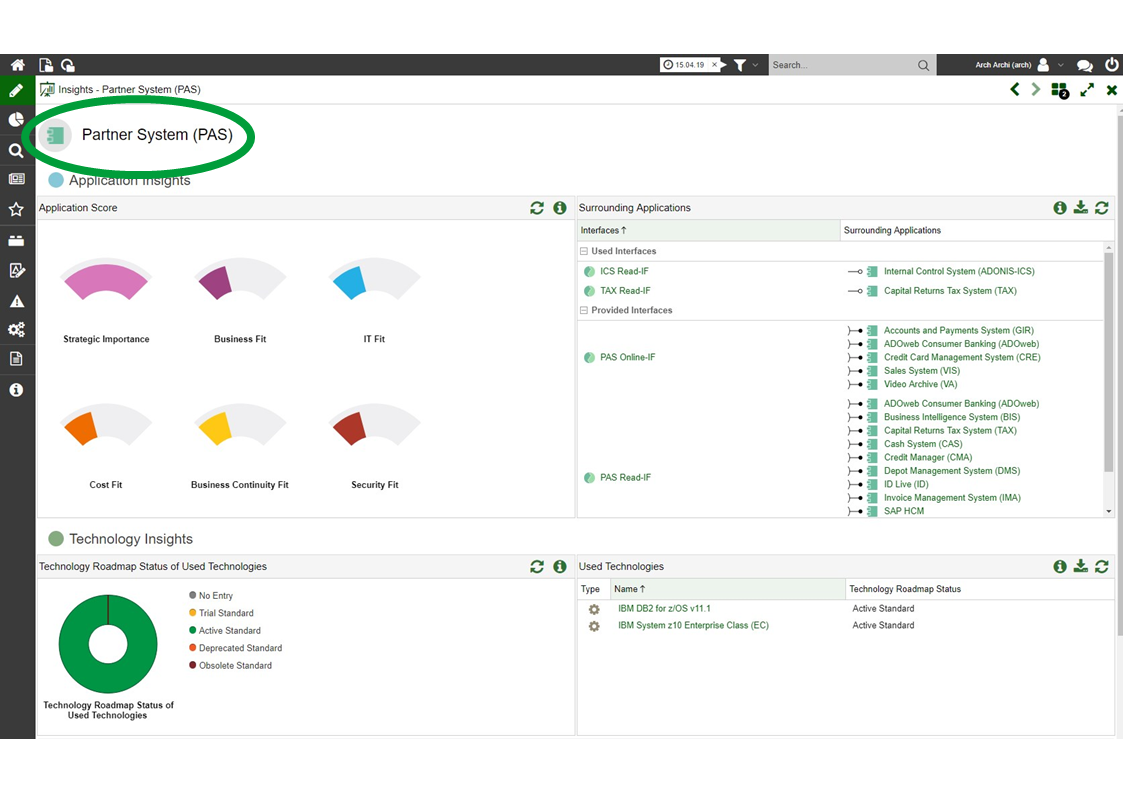1123x794 pixels.
Task: Toggle fullscreen with the expand arrows icon
Action: (1087, 90)
